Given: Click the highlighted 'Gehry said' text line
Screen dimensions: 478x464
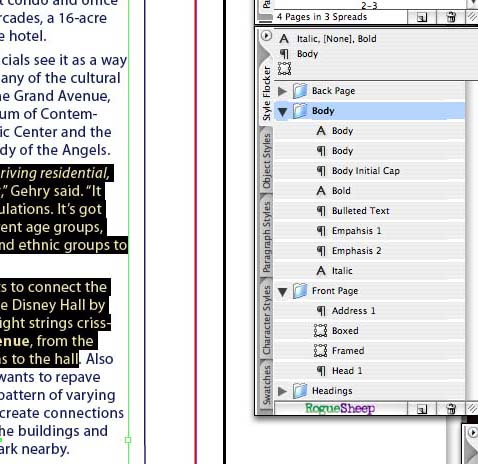Looking at the screenshot, I should (50, 191).
